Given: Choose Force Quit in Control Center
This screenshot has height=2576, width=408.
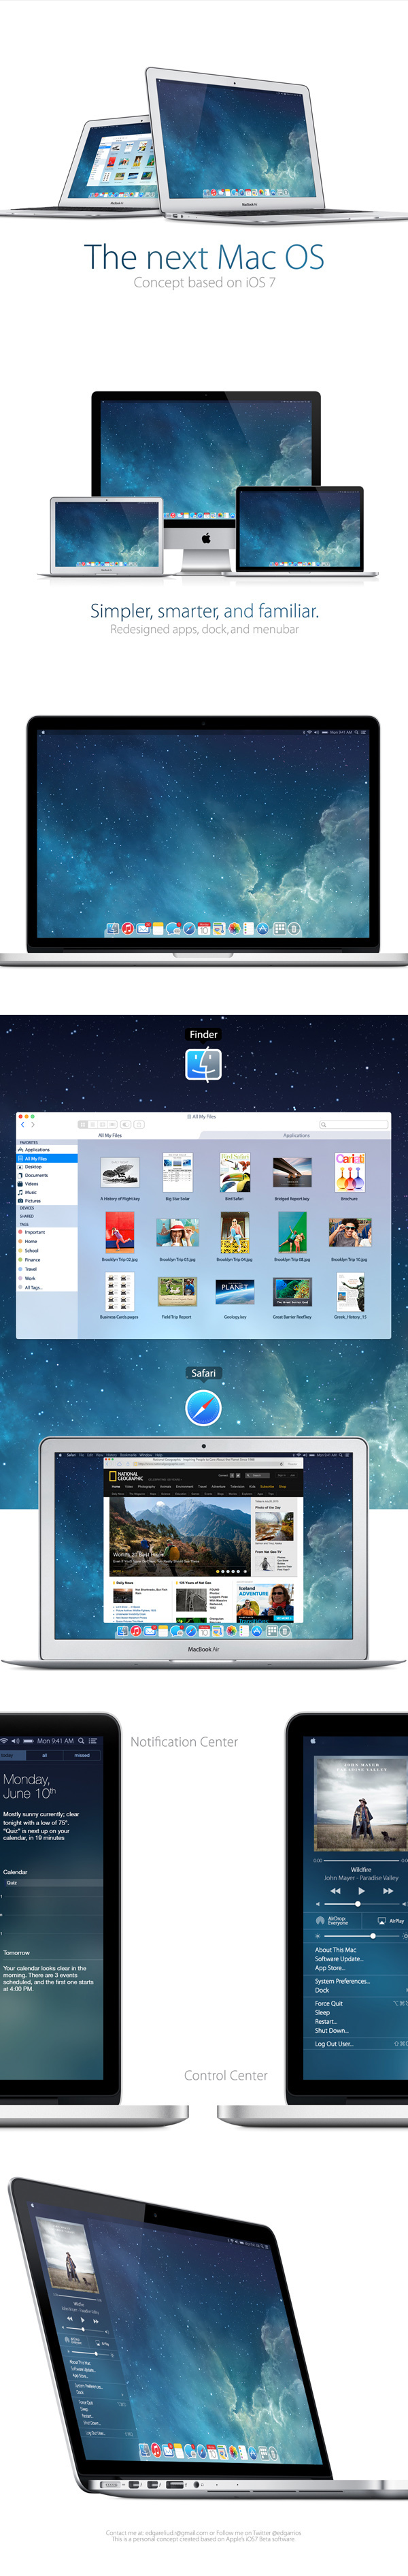Looking at the screenshot, I should [x=329, y=2003].
